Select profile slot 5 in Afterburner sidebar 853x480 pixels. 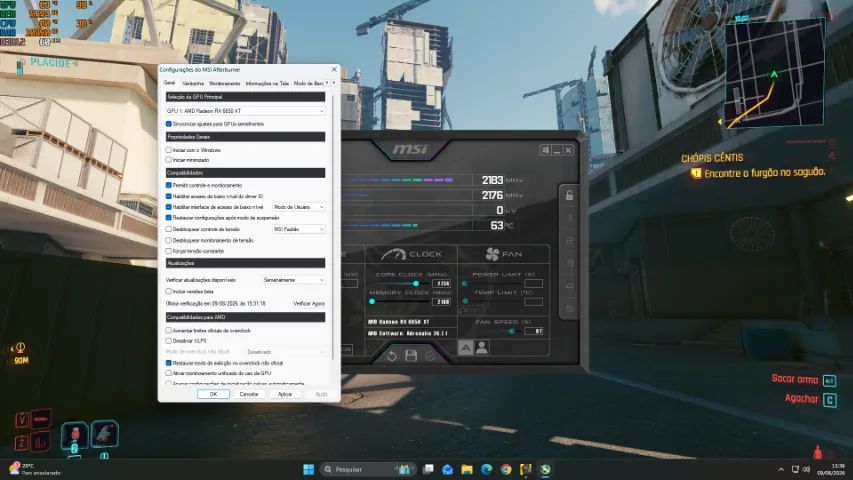[569, 309]
